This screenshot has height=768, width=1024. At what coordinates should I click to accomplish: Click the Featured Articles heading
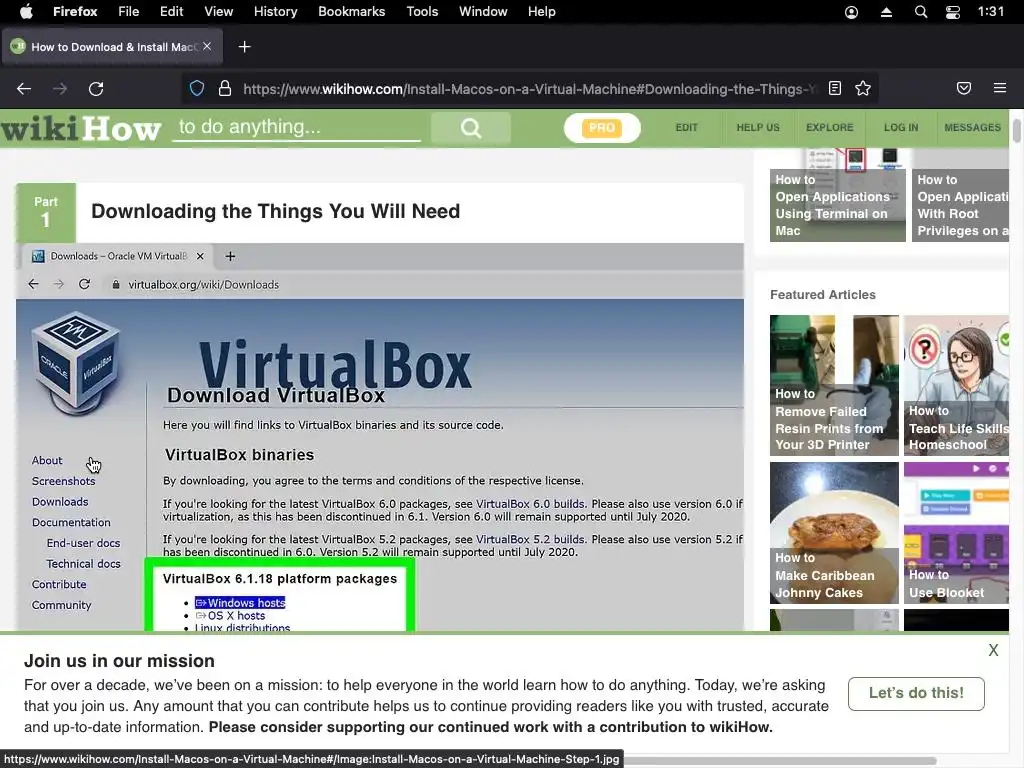[x=823, y=295]
